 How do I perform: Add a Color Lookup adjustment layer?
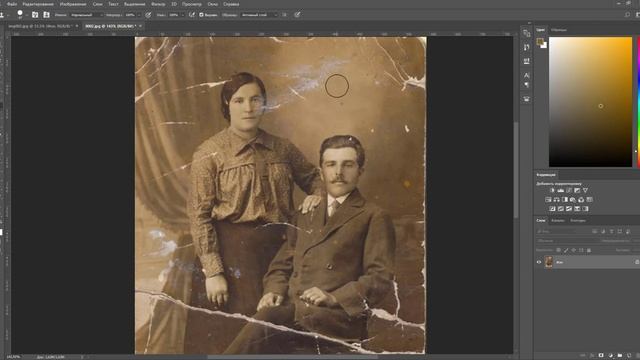(589, 200)
